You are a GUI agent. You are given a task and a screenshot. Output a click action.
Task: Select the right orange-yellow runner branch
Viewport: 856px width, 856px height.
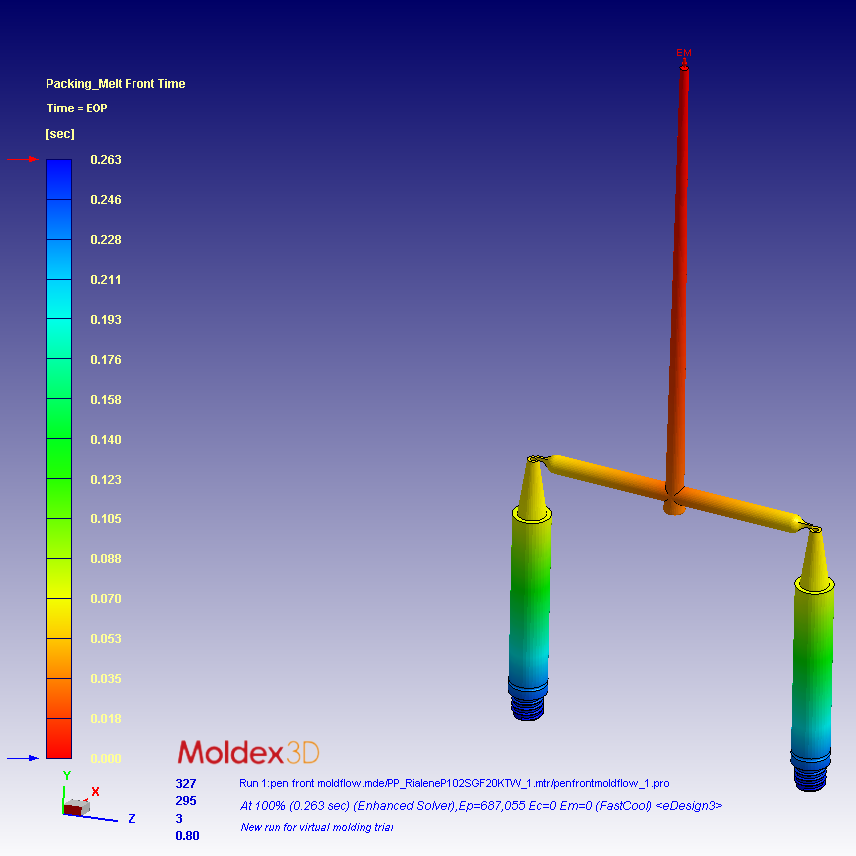coord(742,509)
